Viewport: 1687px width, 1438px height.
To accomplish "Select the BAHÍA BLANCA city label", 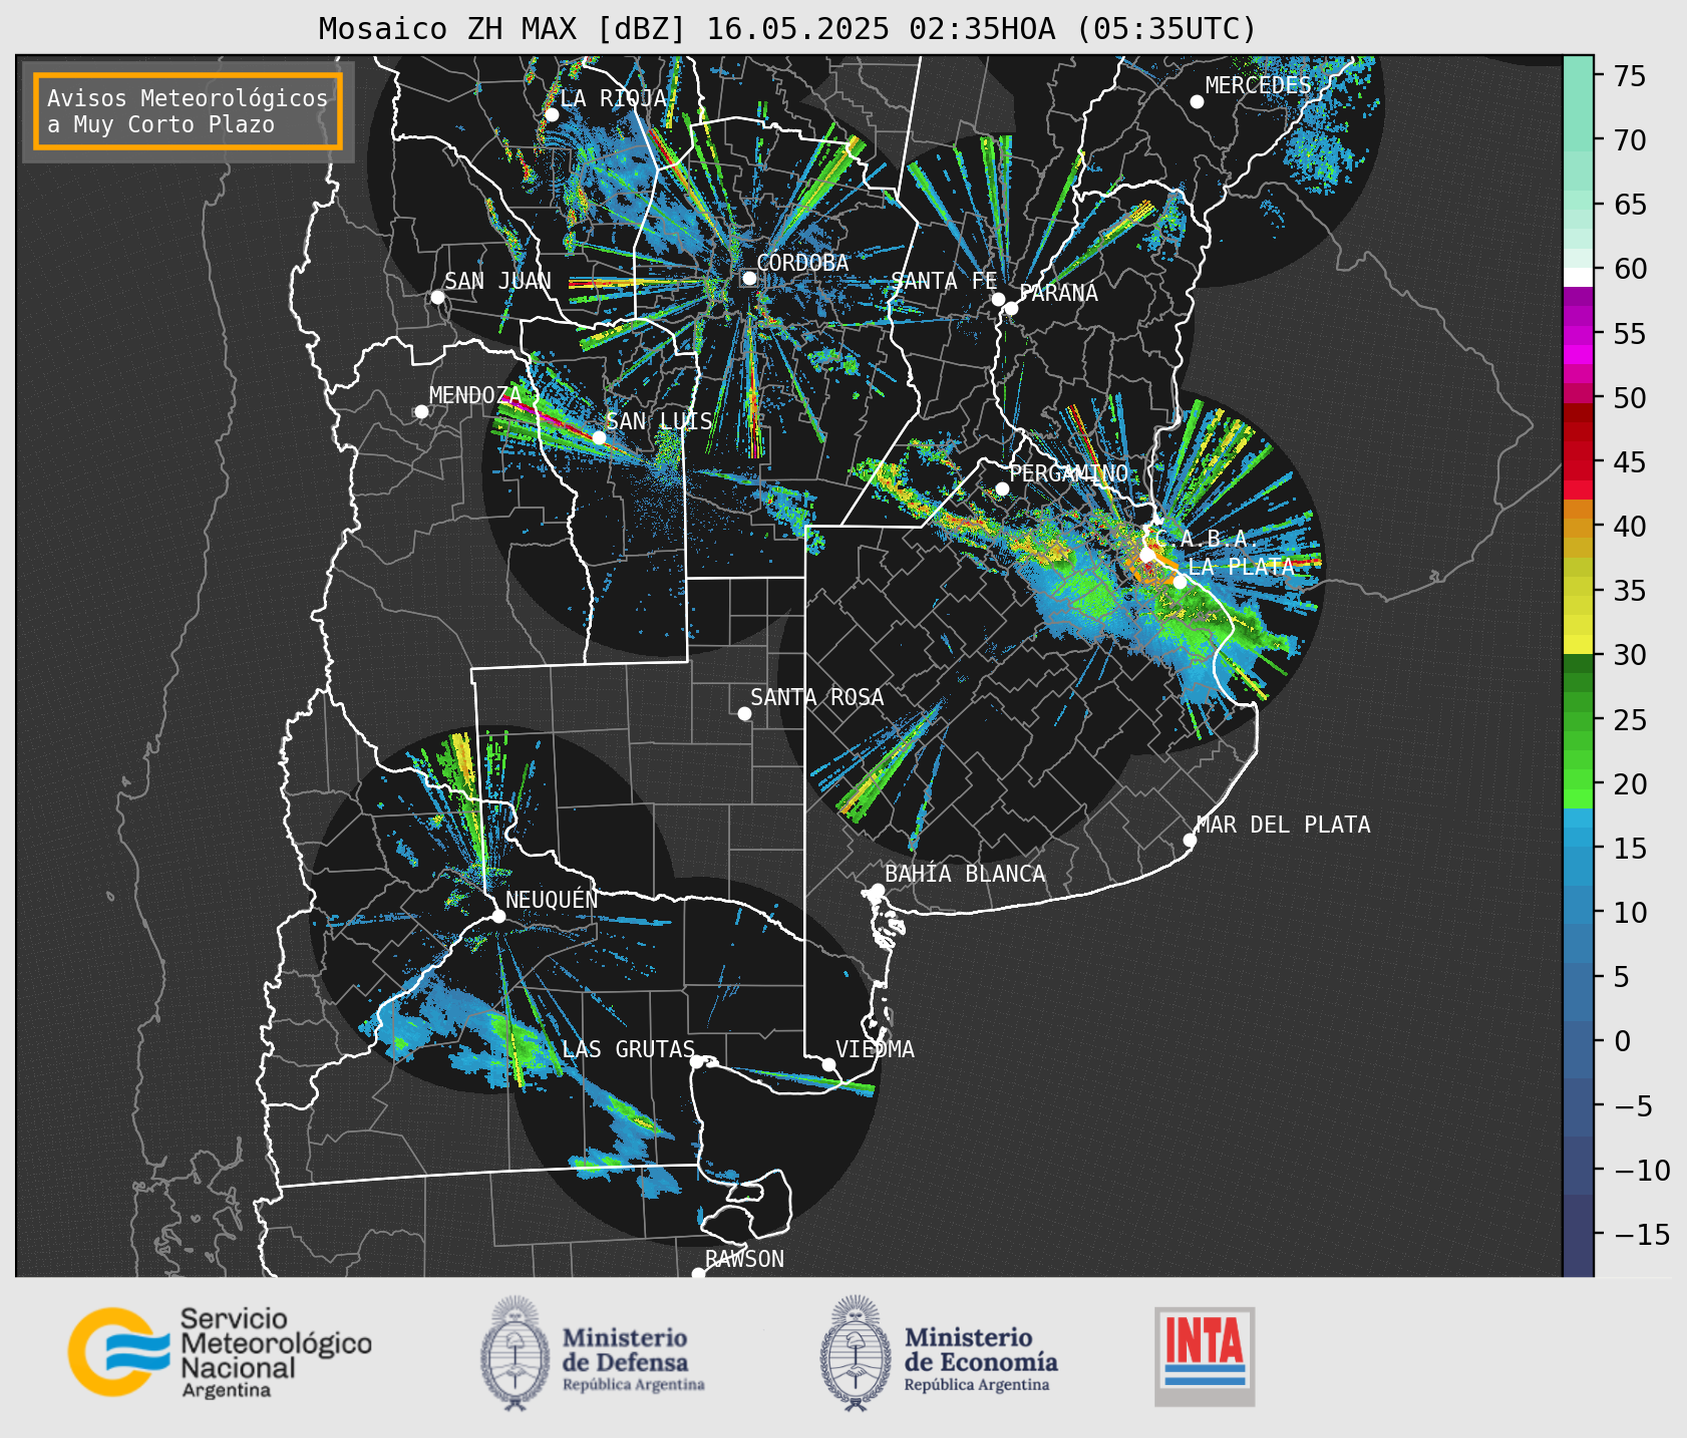I will (965, 874).
